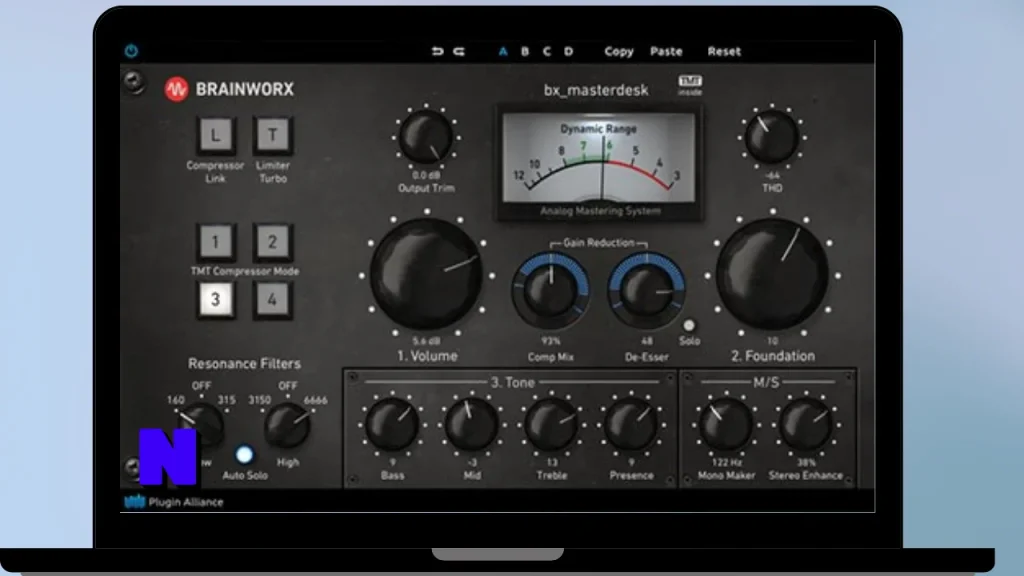Click the Brainworx logo

click(x=229, y=89)
